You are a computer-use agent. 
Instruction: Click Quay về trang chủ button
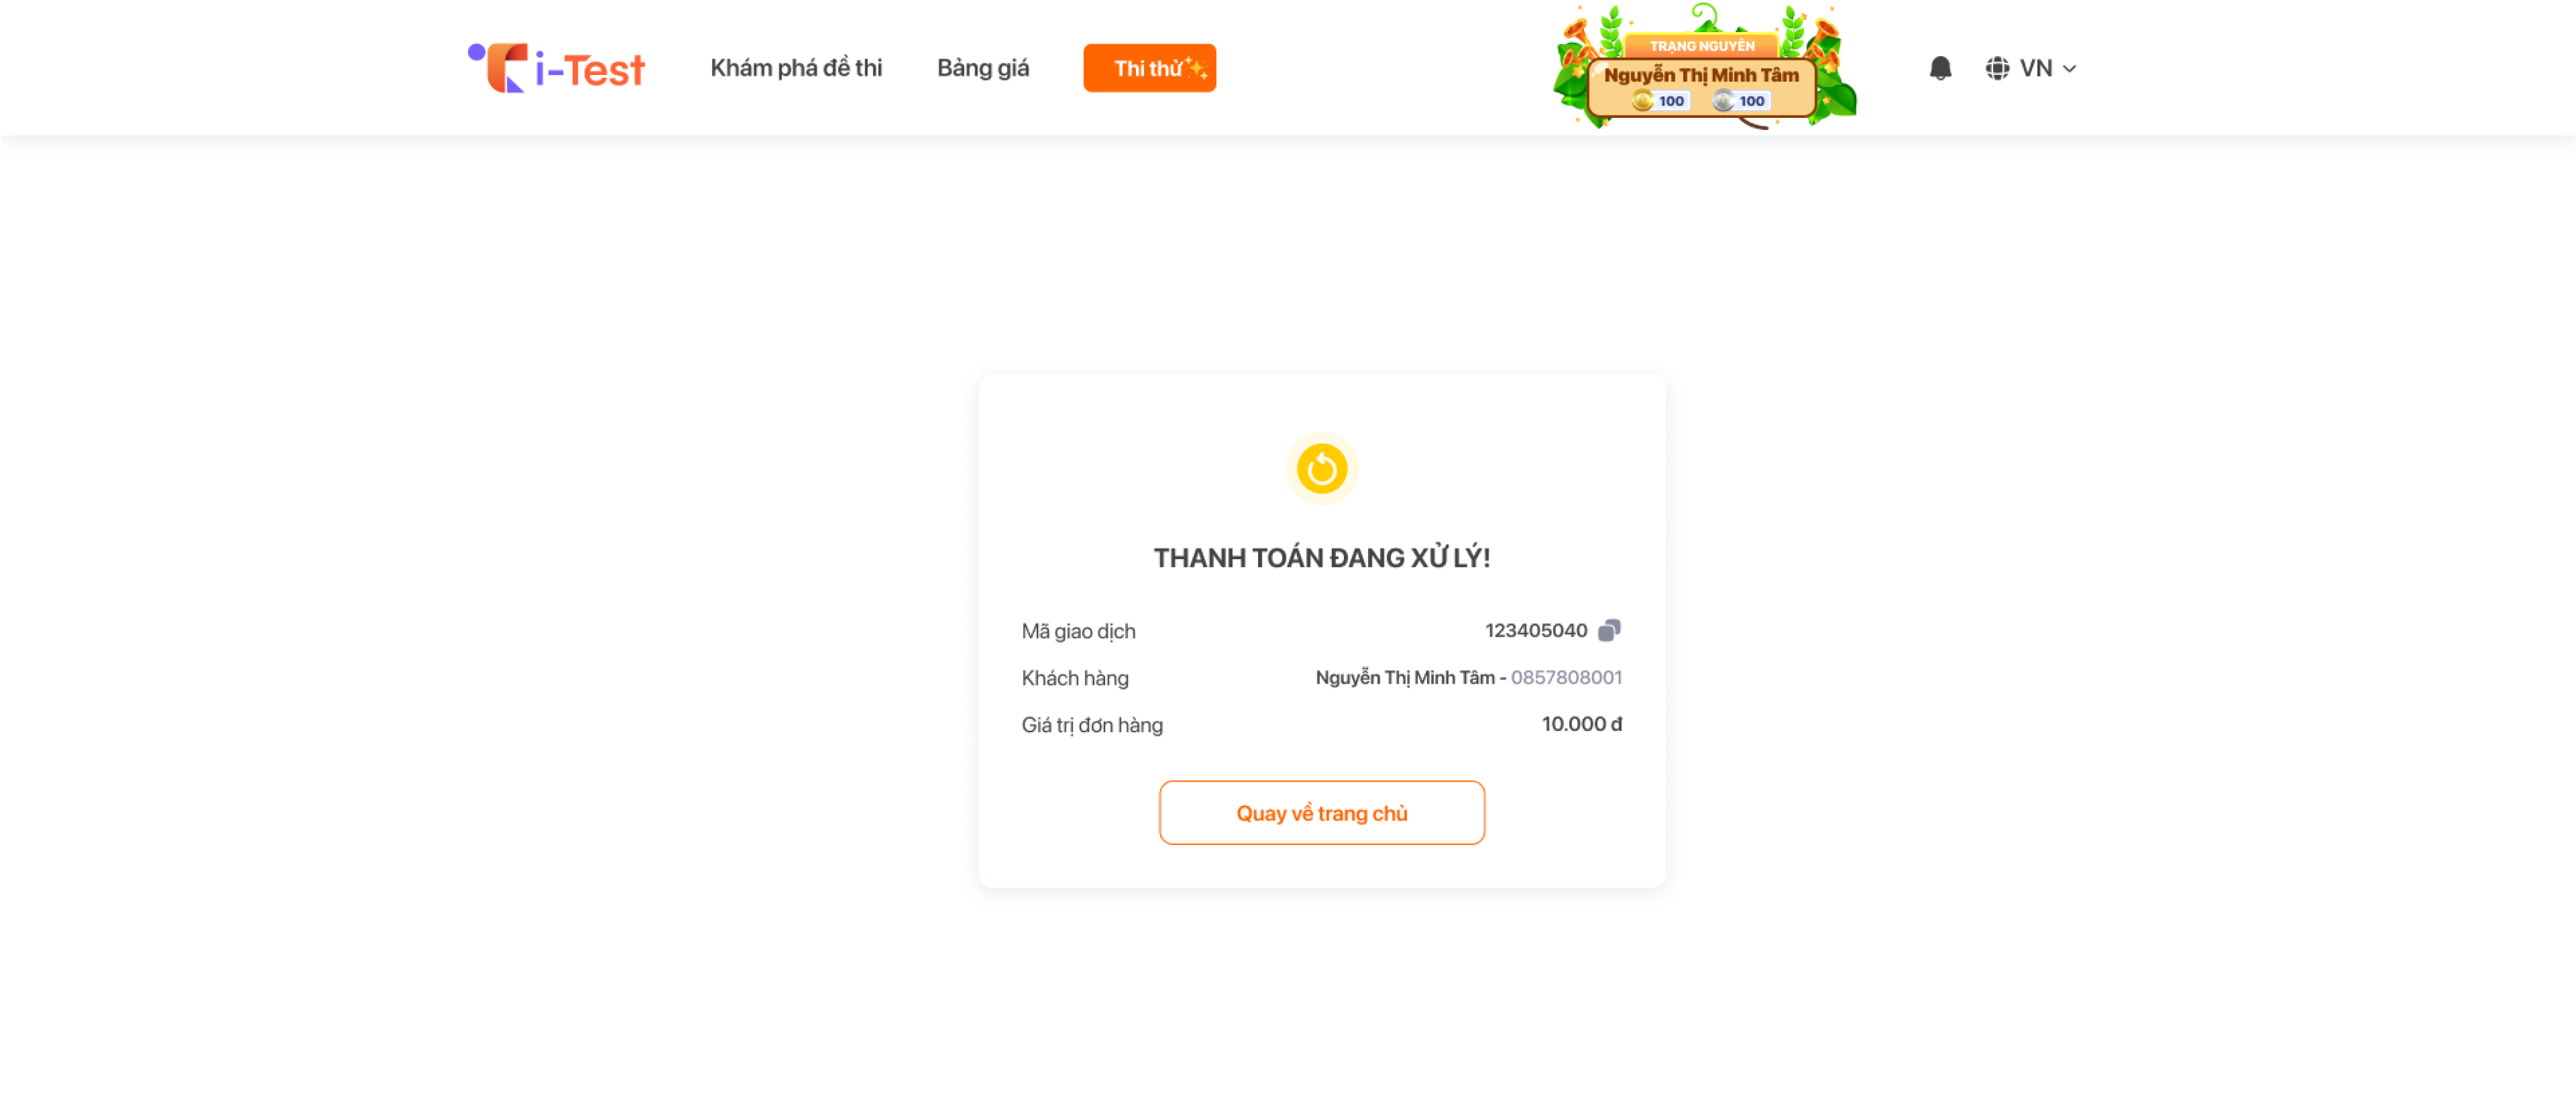1322,813
